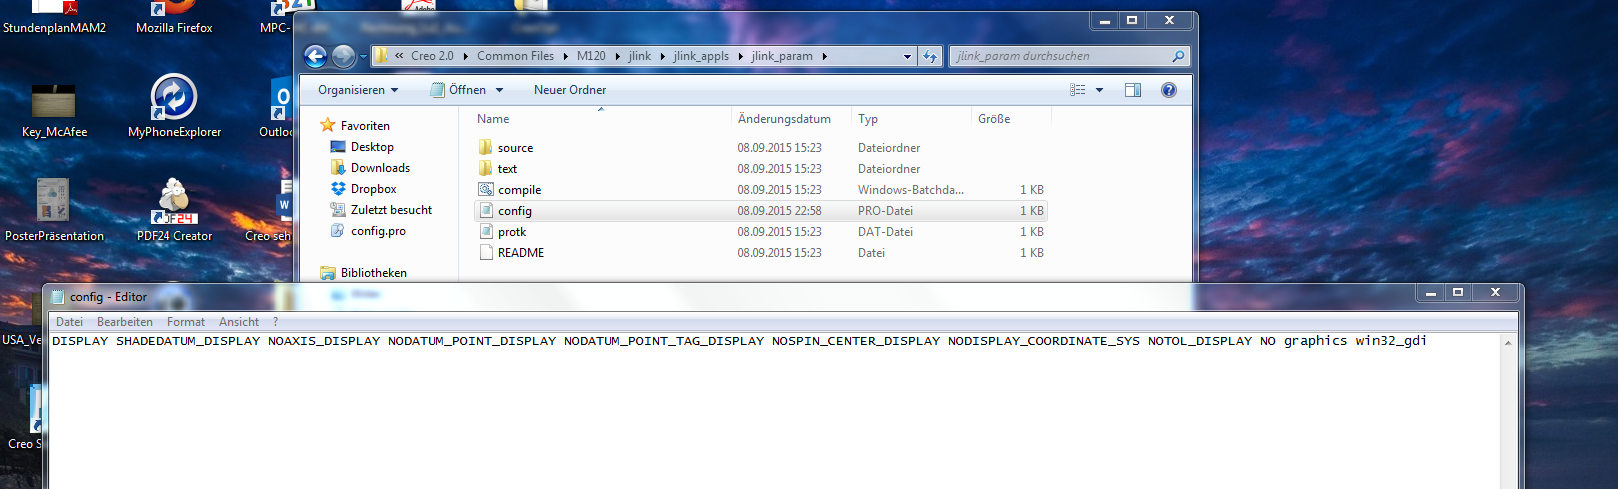
Task: Sort by Größe column header
Action: (x=994, y=119)
